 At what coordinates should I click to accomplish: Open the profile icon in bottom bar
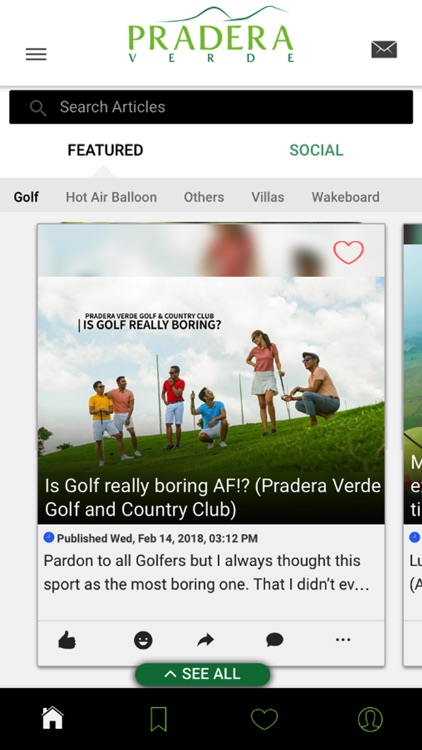(370, 719)
